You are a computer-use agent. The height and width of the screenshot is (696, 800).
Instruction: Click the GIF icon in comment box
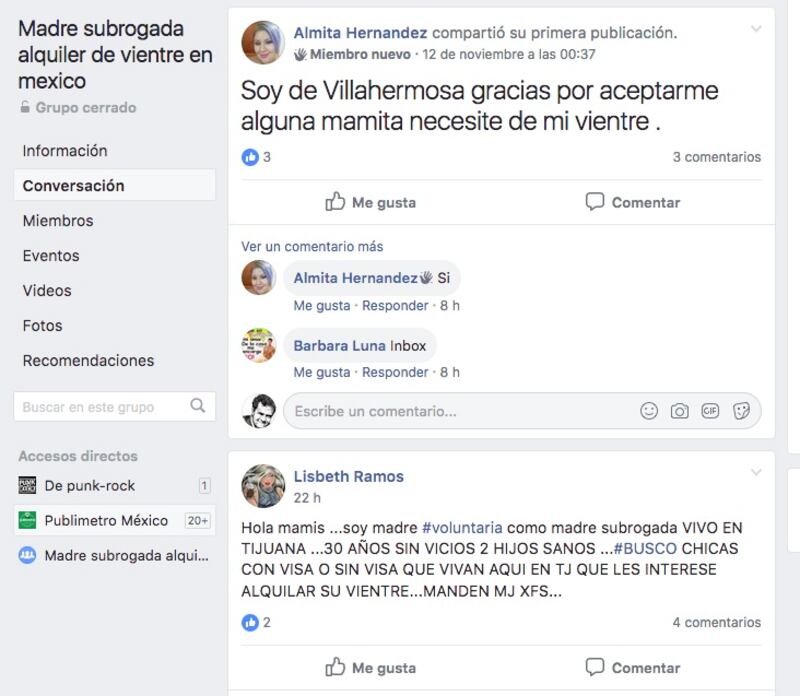[710, 411]
